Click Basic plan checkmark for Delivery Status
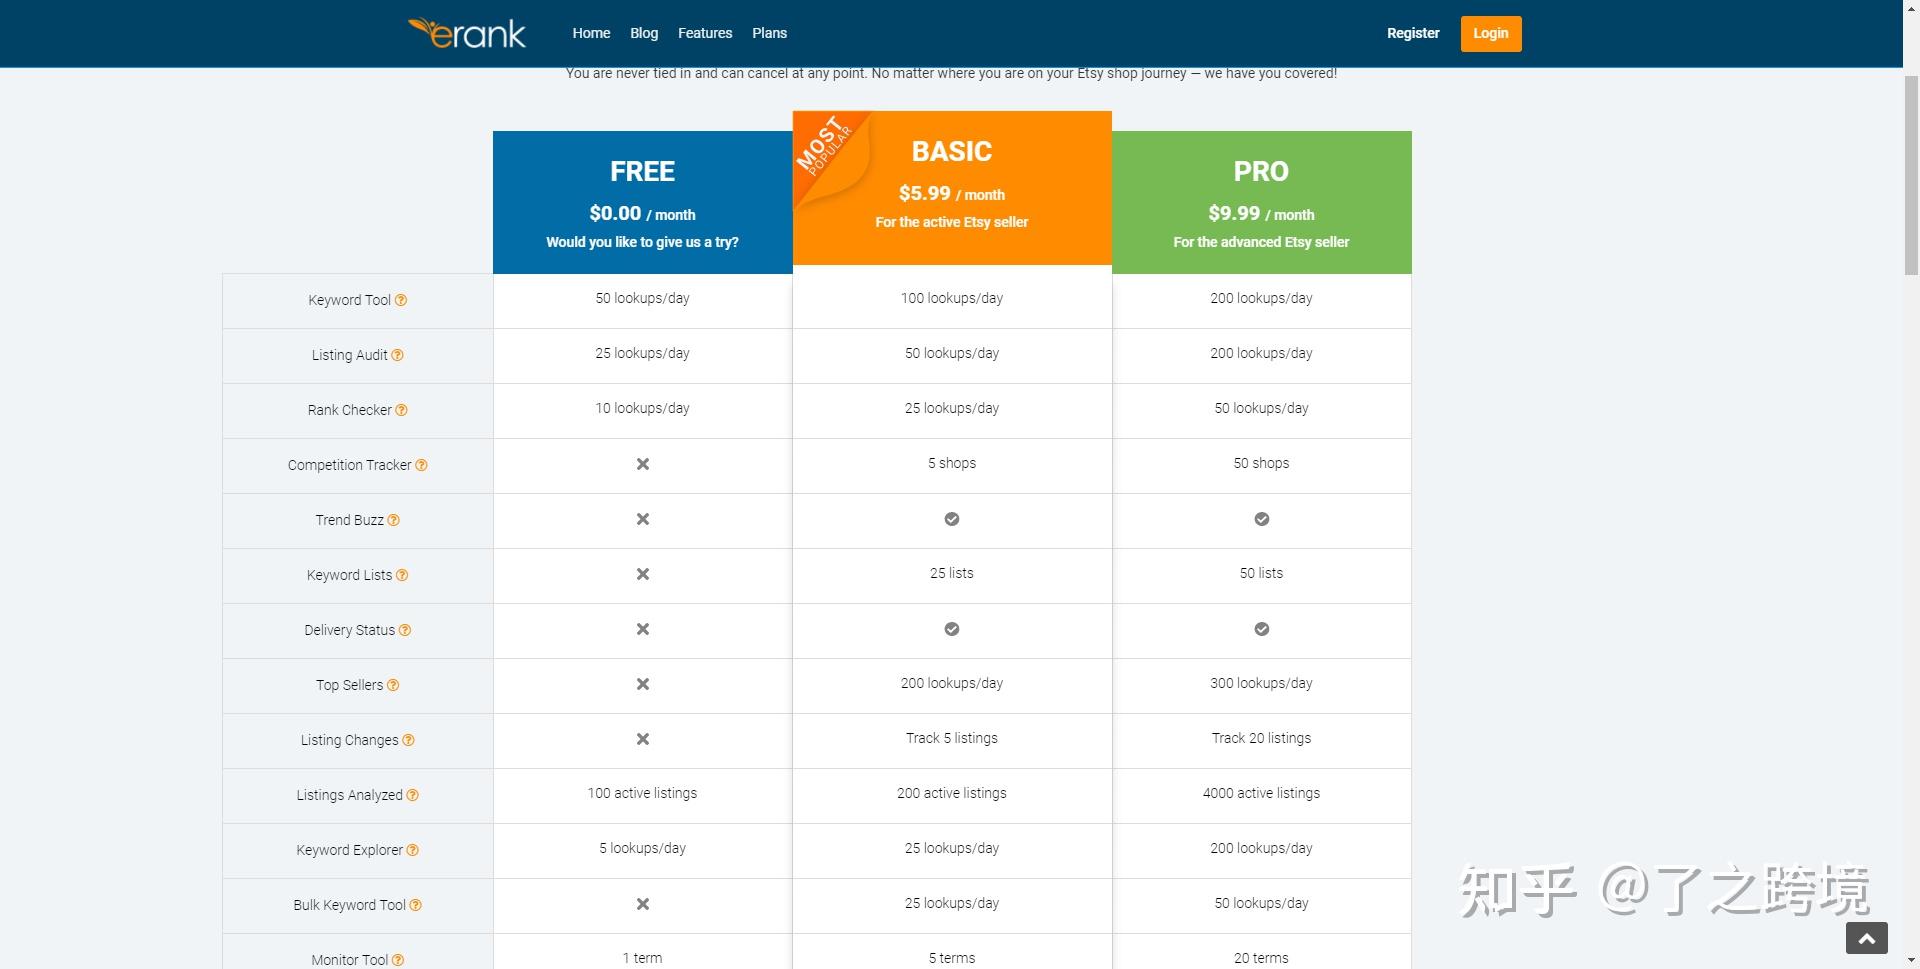The height and width of the screenshot is (969, 1920). [952, 629]
